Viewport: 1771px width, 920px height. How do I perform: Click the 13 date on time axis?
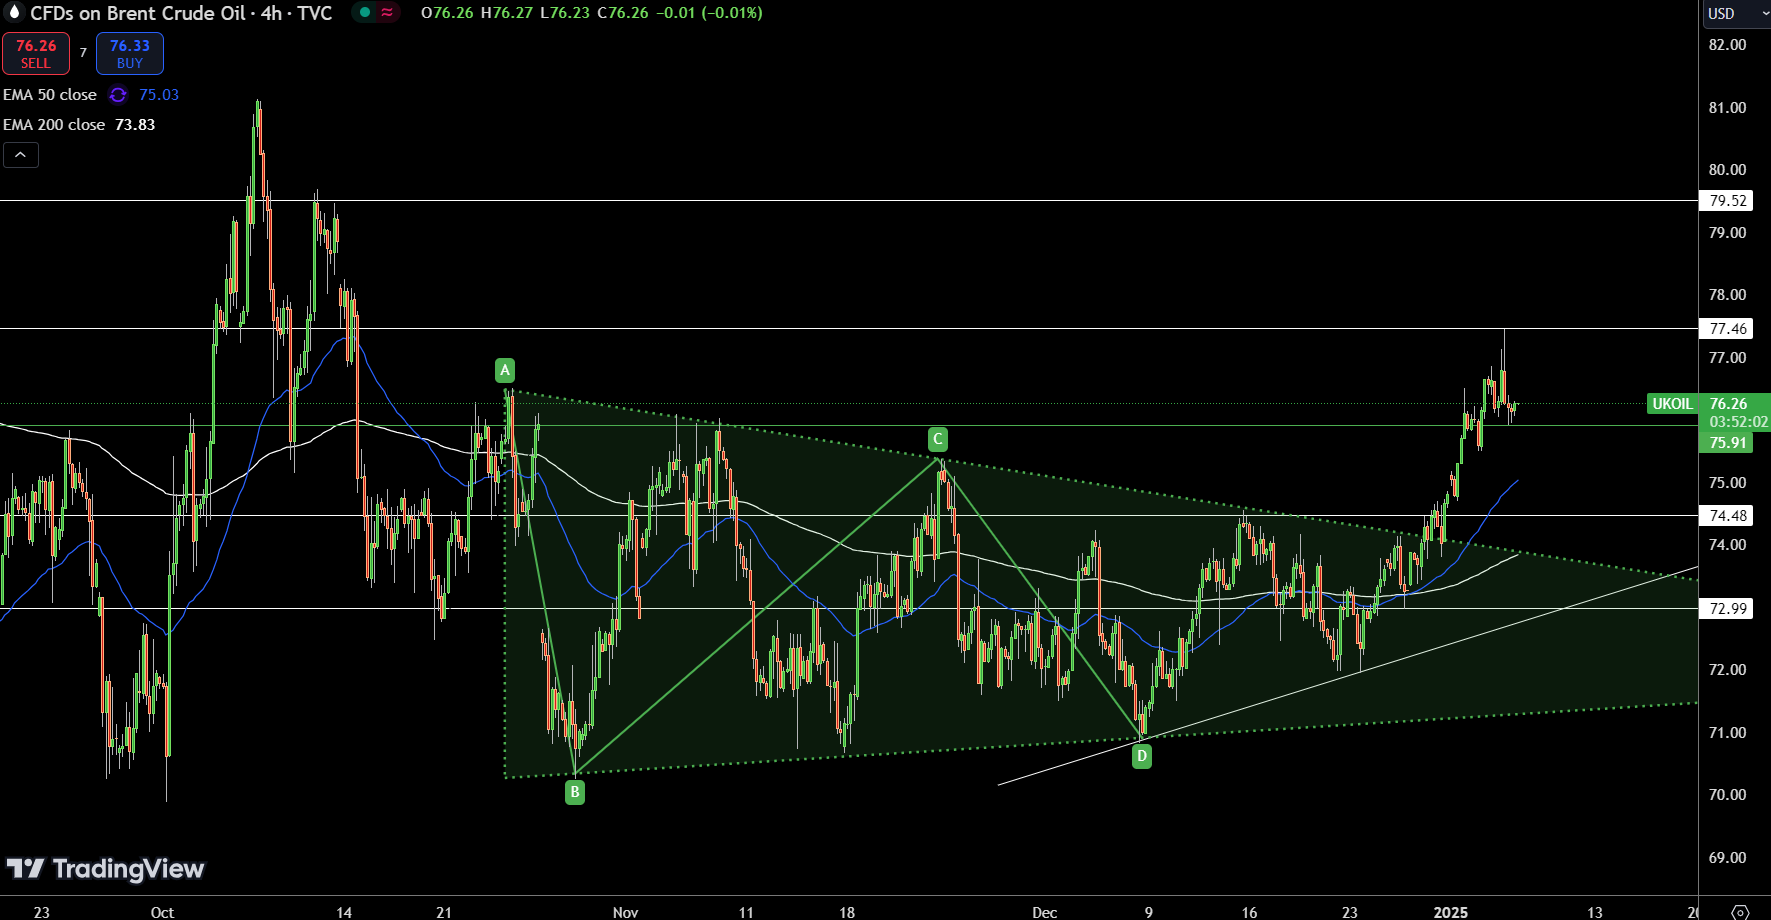point(1595,912)
